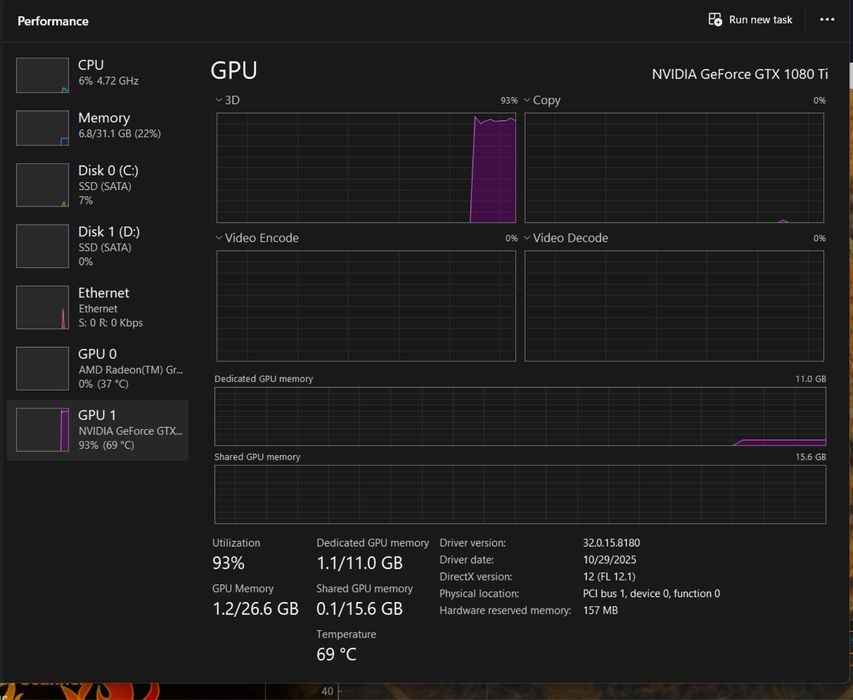Screen dimensions: 853x700
Task: Select the Memory performance entry
Action: (x=98, y=128)
